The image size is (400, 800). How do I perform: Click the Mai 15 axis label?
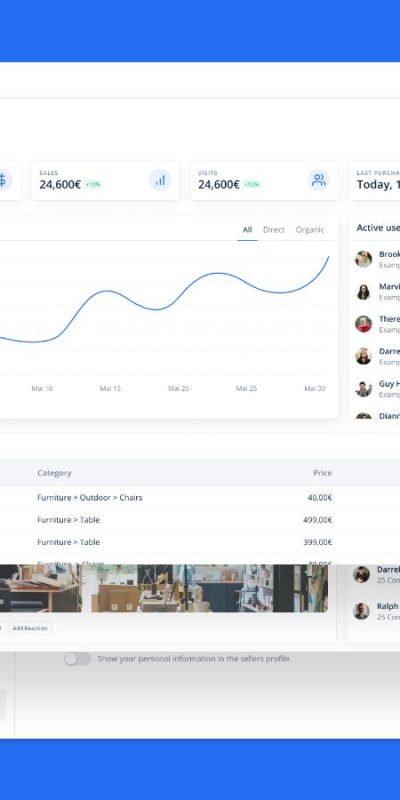(110, 389)
